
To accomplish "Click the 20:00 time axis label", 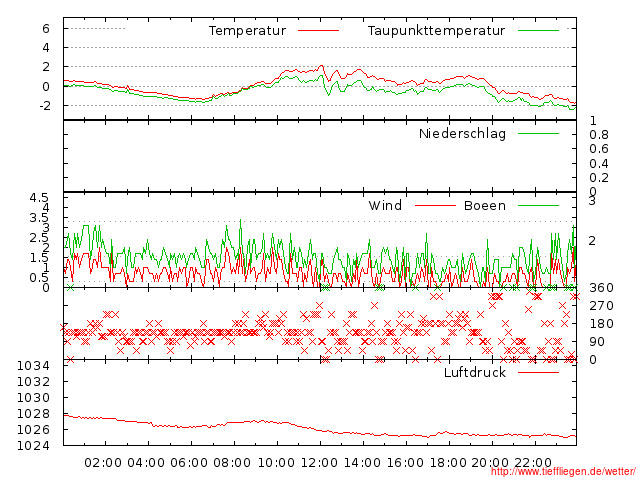I will click(490, 463).
